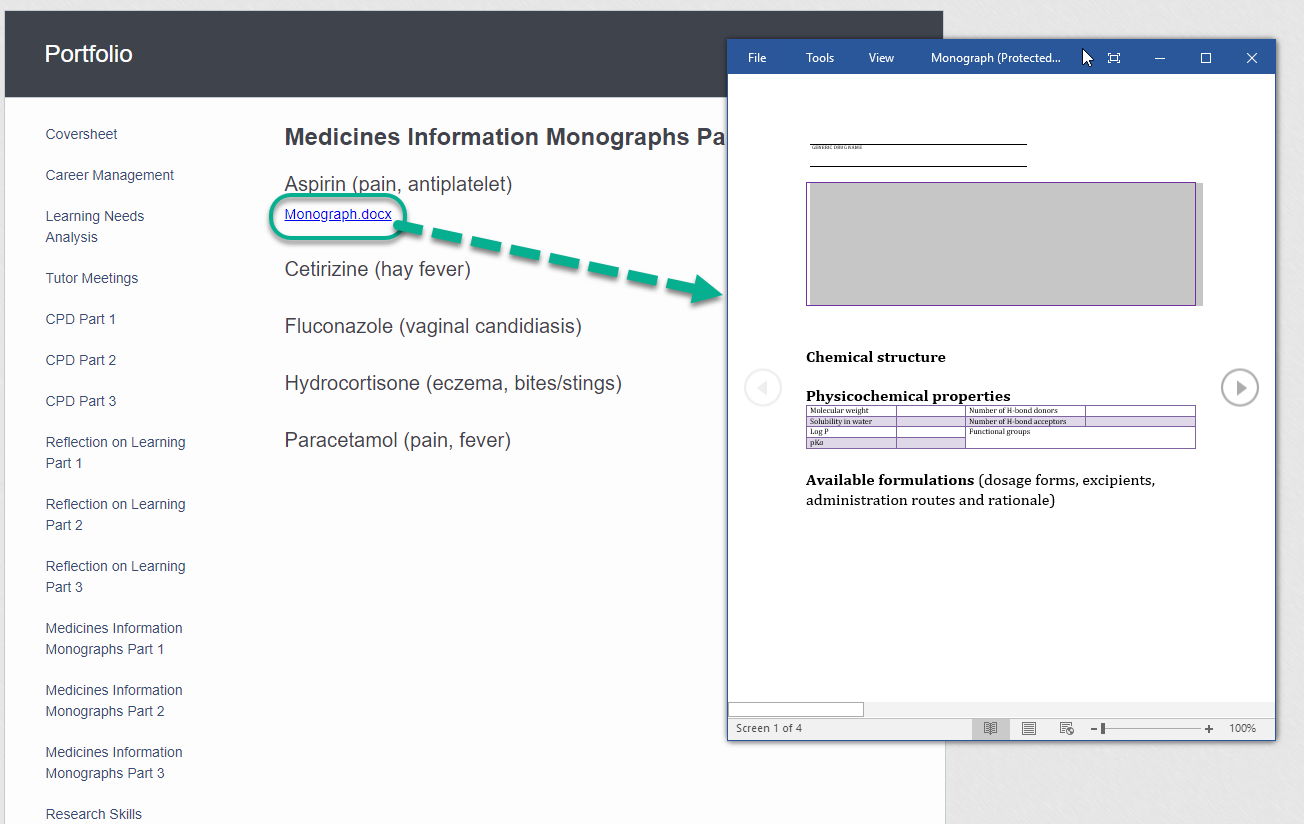The width and height of the screenshot is (1304, 824).
Task: Click the Log P table cell
Action: [851, 432]
